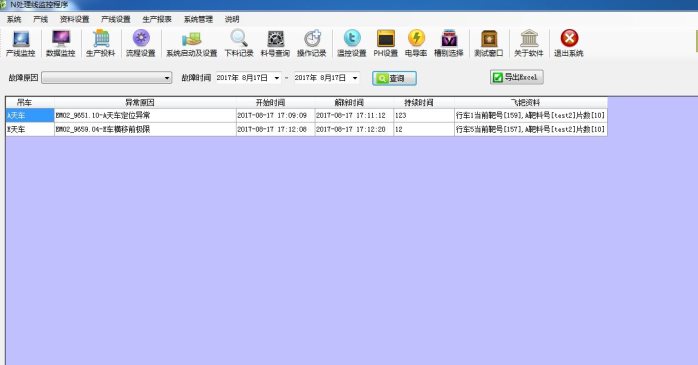Click the 查询 search button
The height and width of the screenshot is (365, 698).
394,78
